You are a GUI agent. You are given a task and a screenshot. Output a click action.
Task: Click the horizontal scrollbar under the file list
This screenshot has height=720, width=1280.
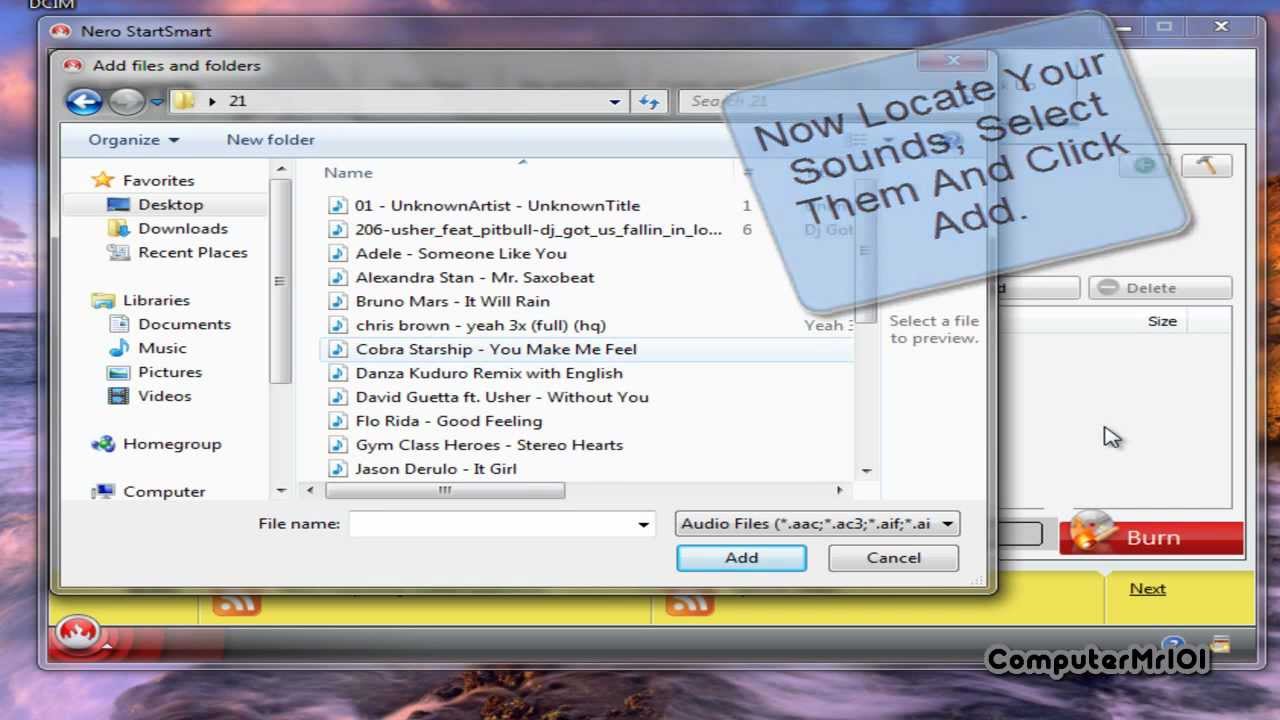(445, 490)
